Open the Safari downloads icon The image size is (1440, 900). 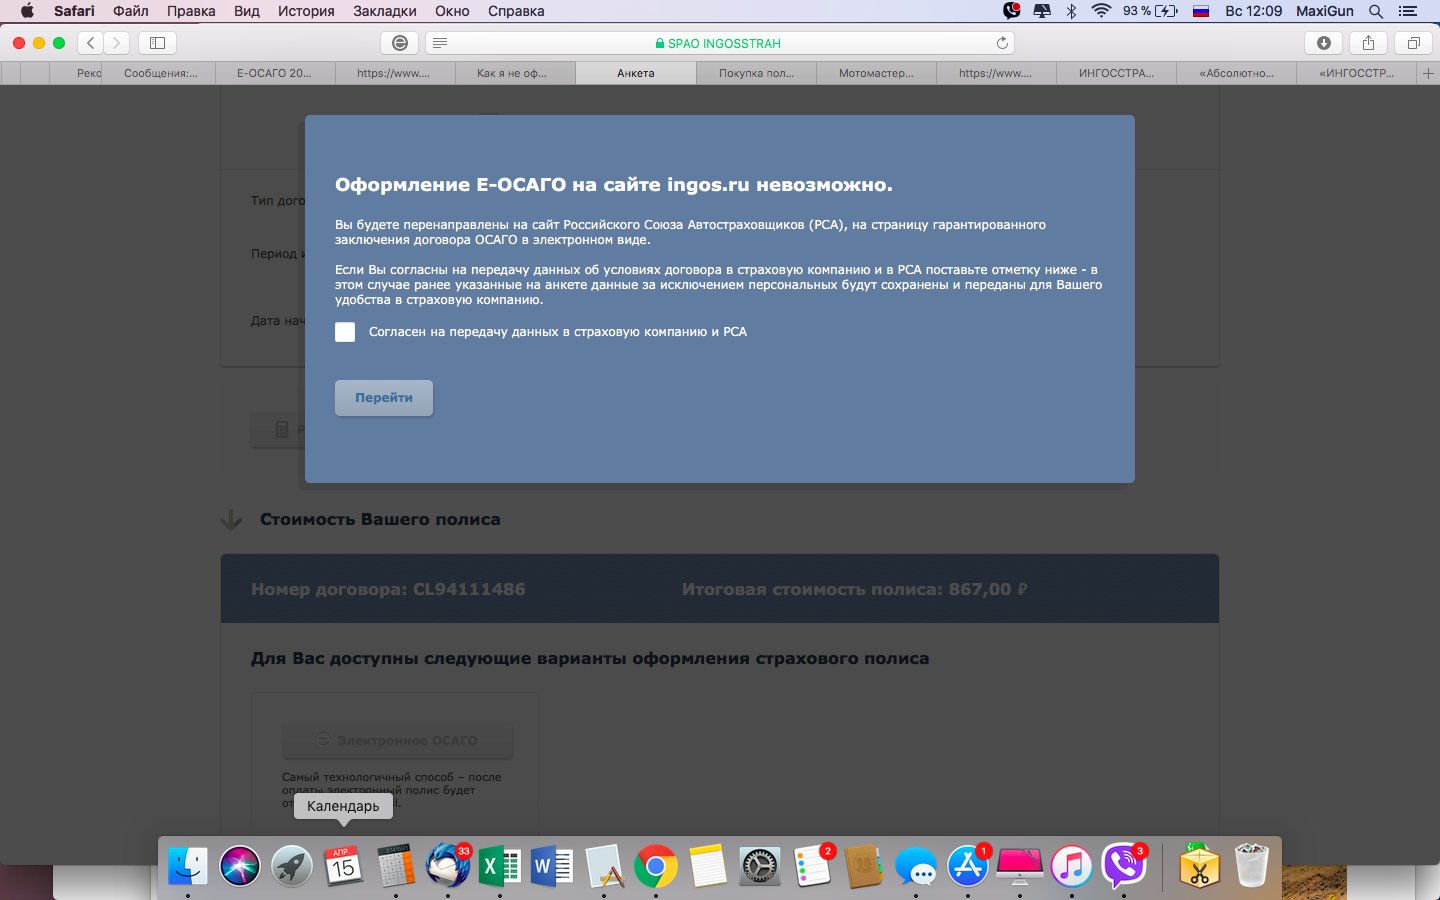(x=1323, y=43)
